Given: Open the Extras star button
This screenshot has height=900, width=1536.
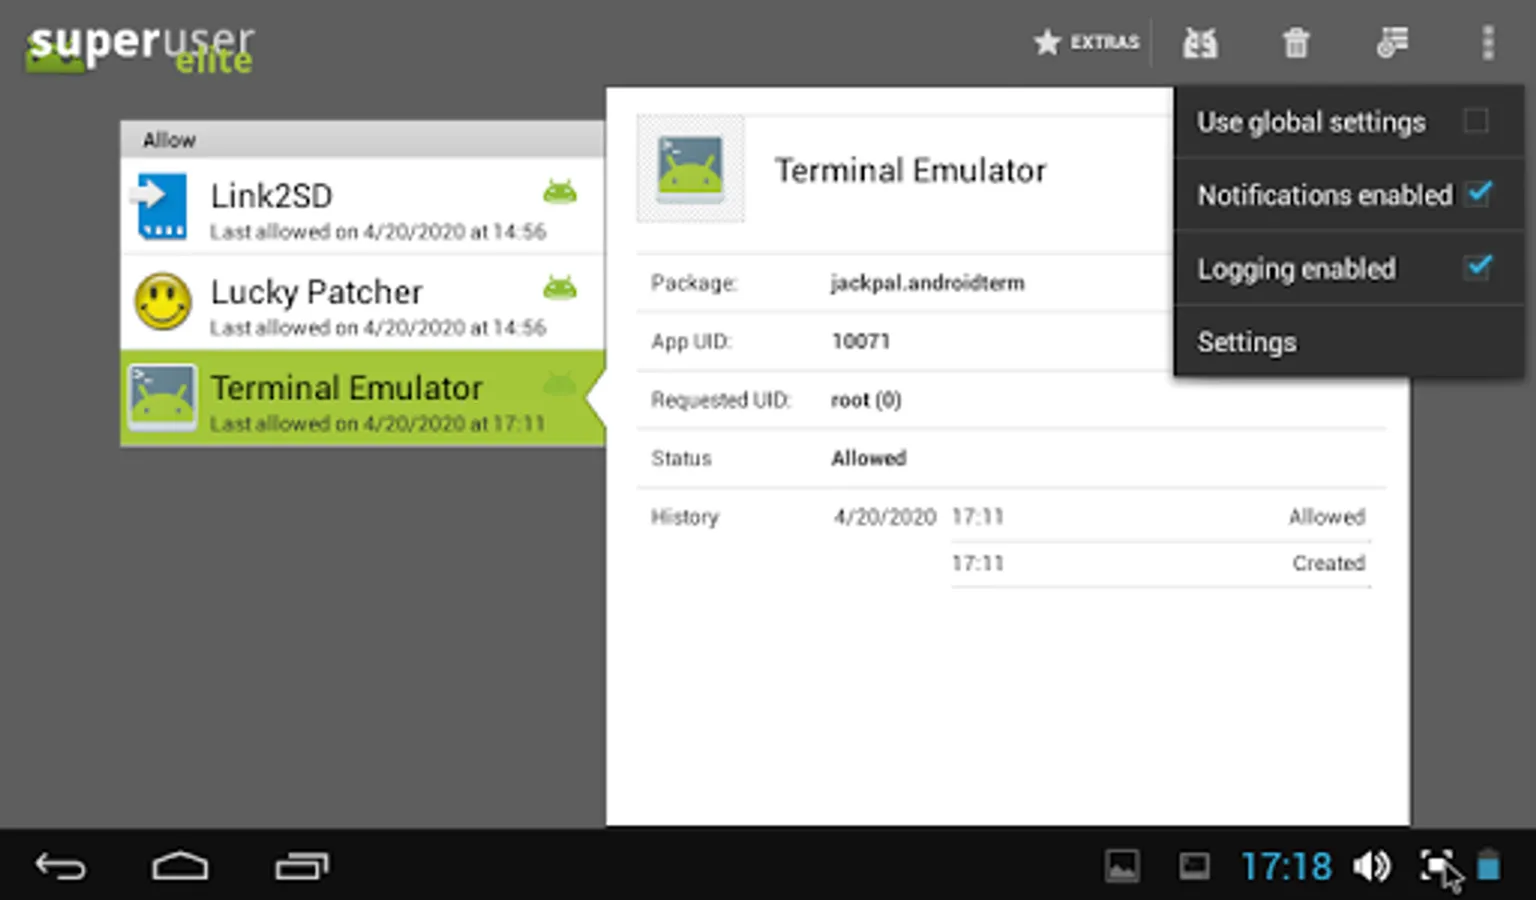Looking at the screenshot, I should click(1086, 42).
